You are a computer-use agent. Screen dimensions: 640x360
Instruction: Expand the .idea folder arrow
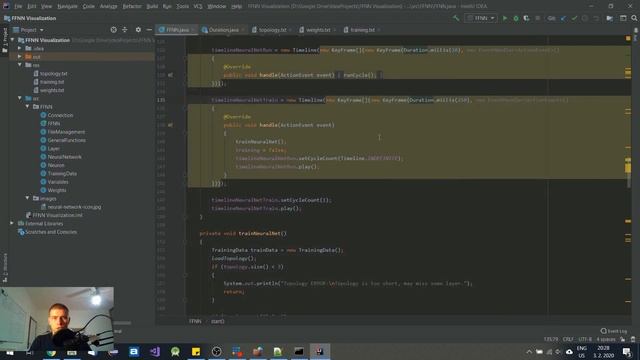pyautogui.click(x=20, y=48)
